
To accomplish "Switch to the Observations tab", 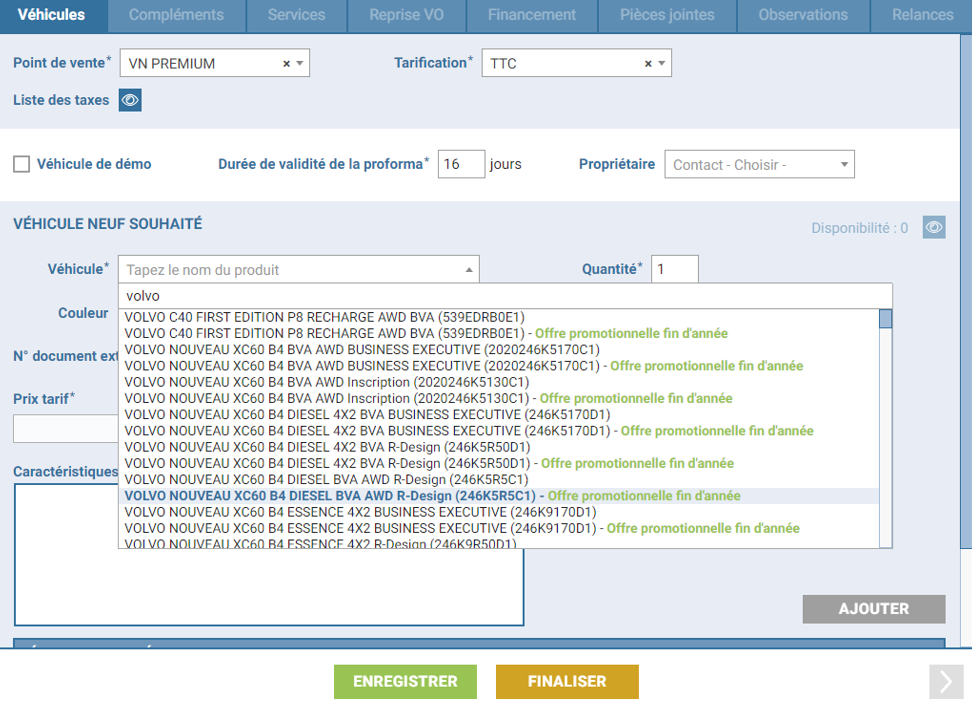I will pyautogui.click(x=803, y=15).
